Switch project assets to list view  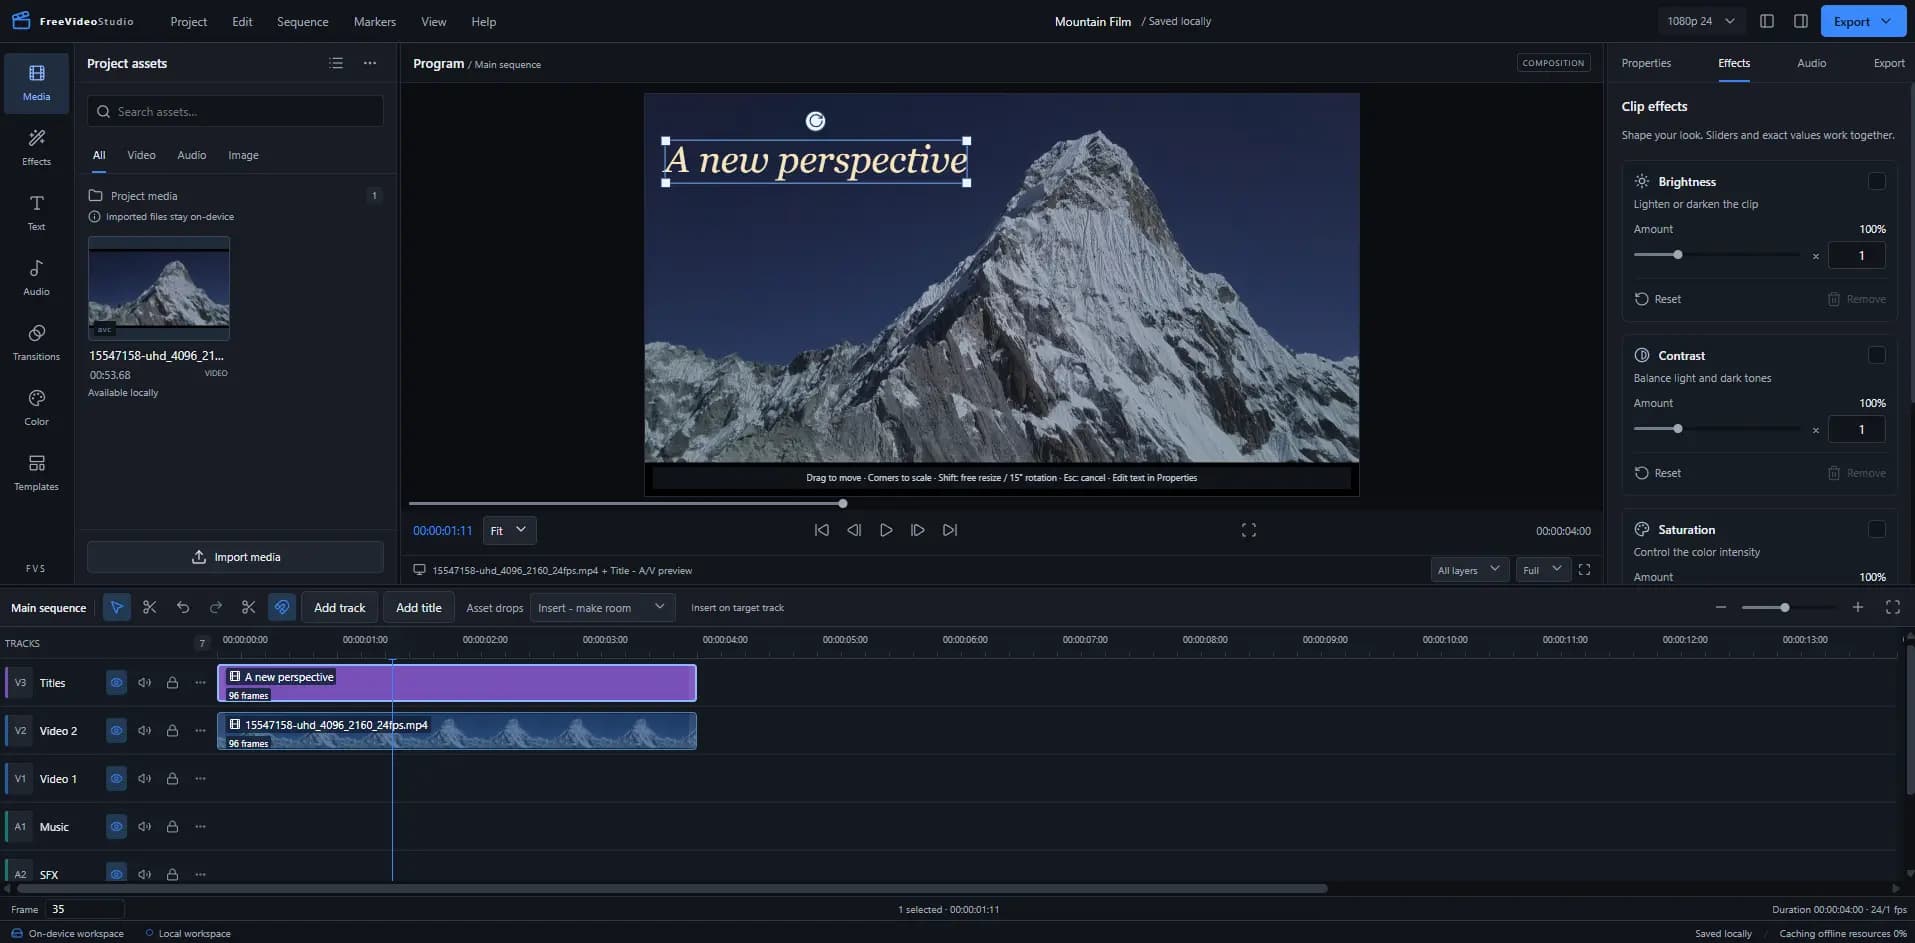coord(336,63)
